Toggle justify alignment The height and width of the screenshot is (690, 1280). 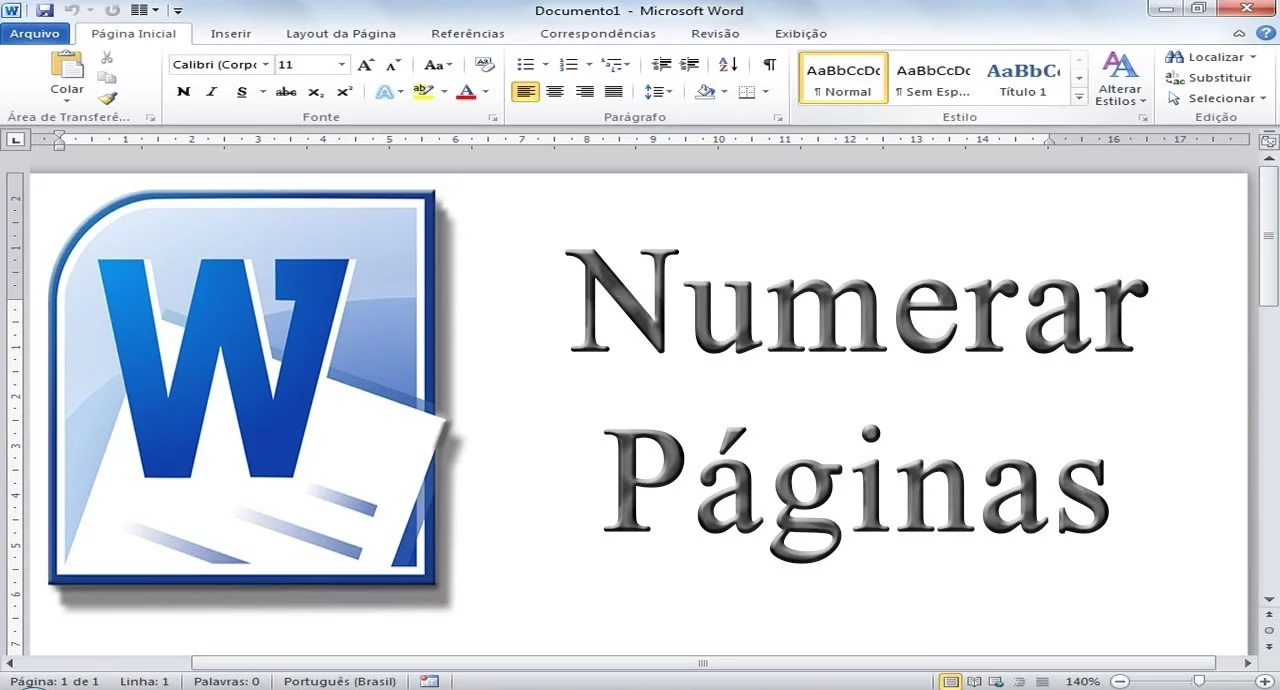[x=613, y=92]
